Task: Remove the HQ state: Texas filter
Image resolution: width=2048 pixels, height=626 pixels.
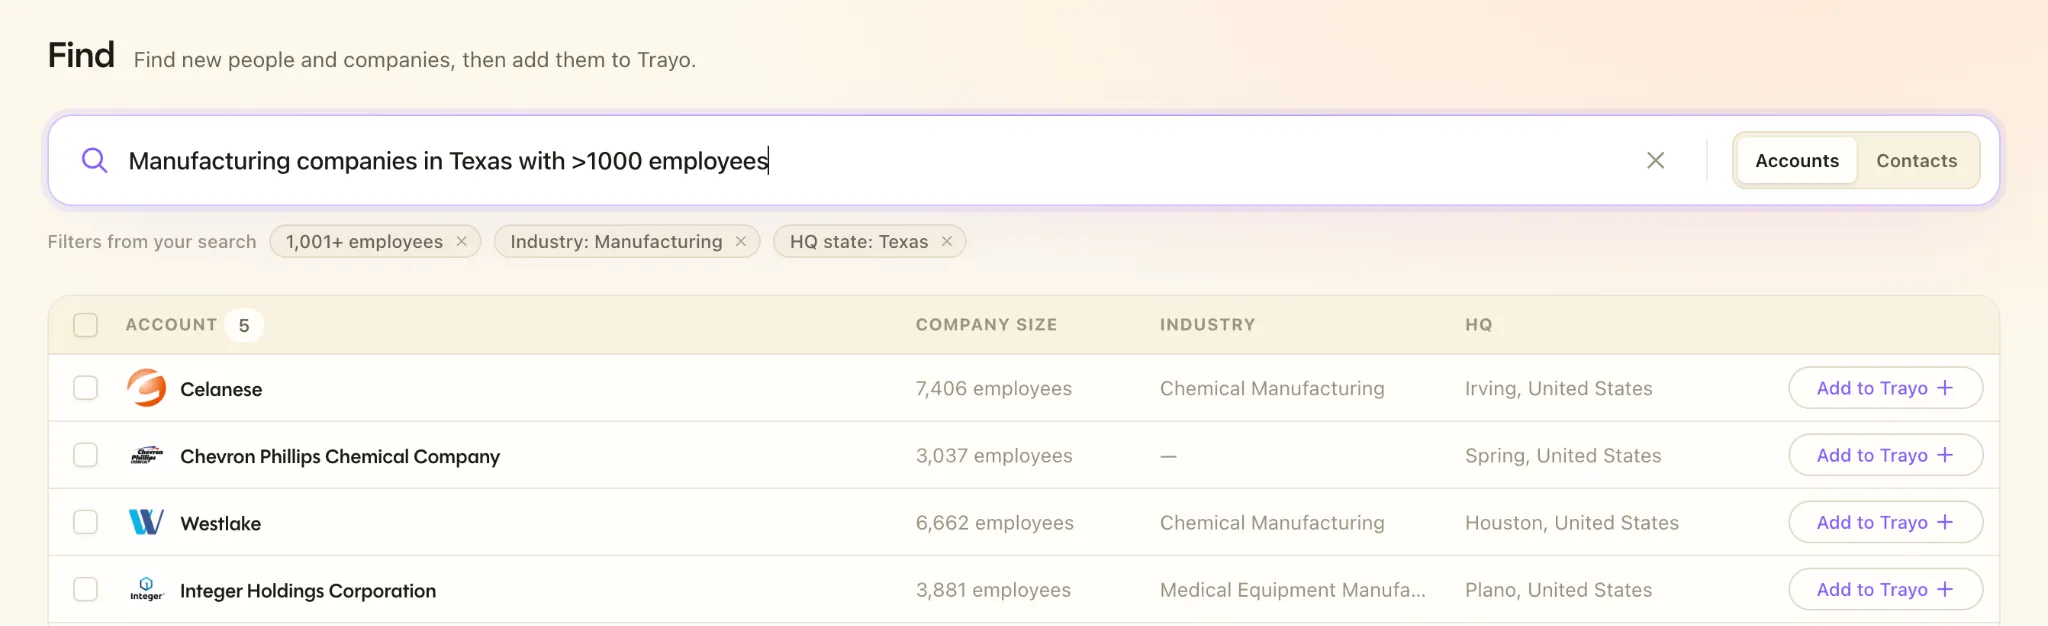Action: (946, 241)
